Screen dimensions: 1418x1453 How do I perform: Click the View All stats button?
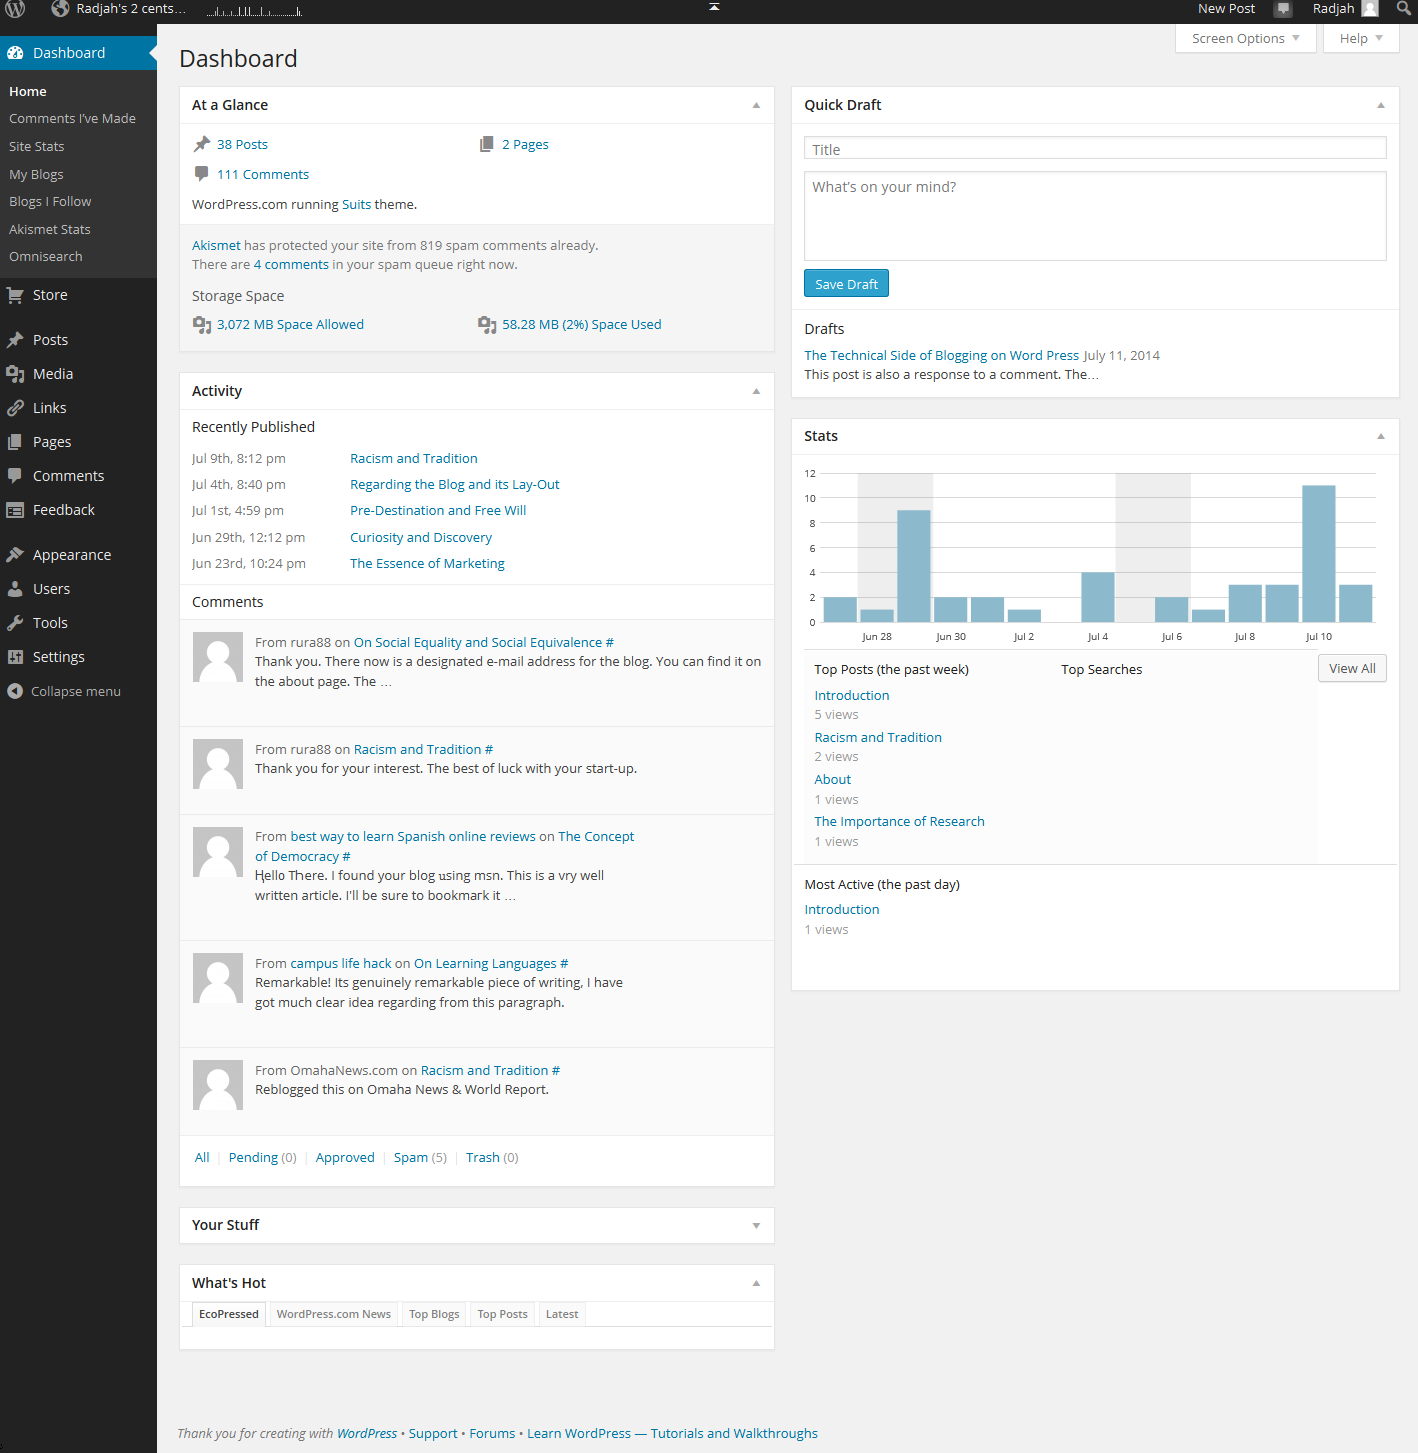[1351, 669]
